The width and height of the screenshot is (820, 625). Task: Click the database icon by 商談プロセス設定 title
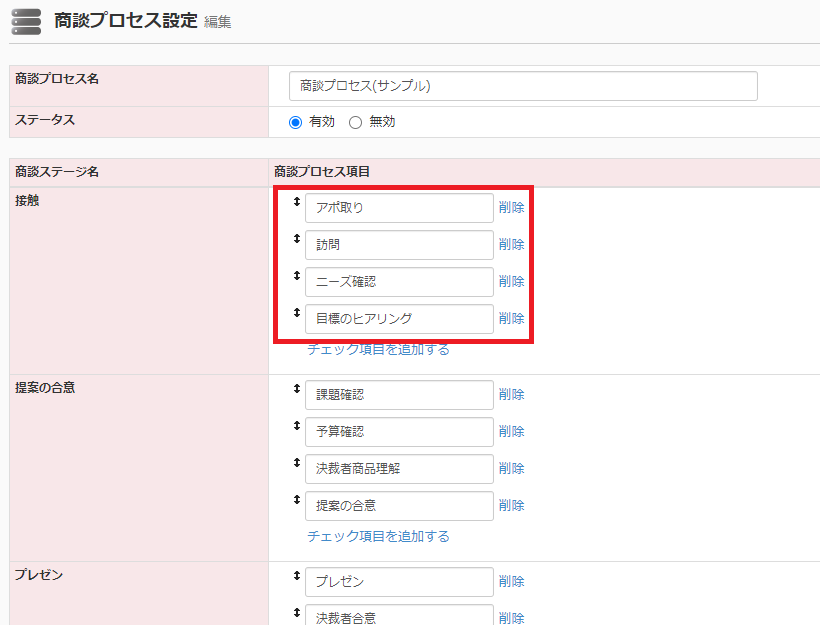coord(26,21)
